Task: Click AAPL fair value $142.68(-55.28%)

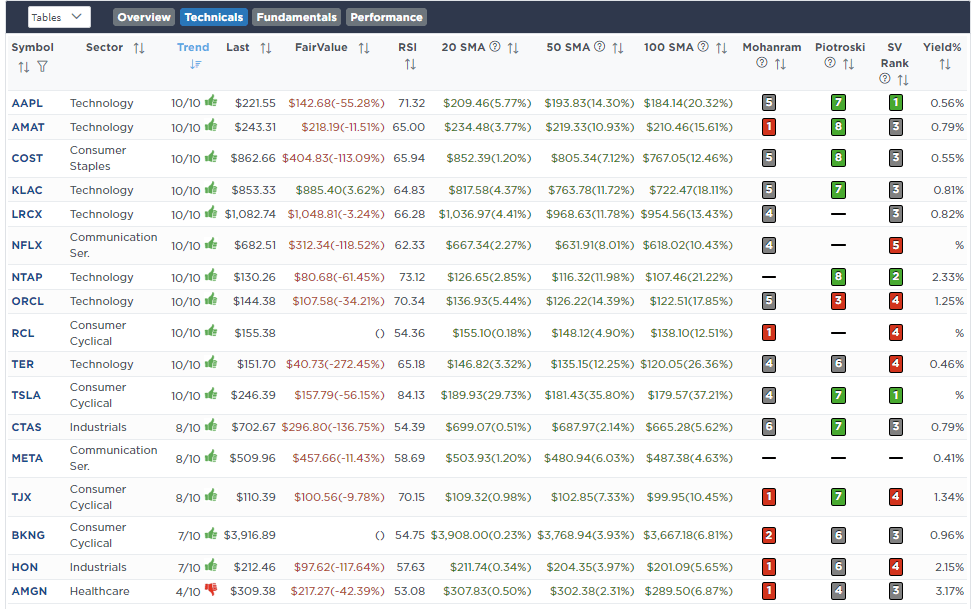Action: point(336,103)
